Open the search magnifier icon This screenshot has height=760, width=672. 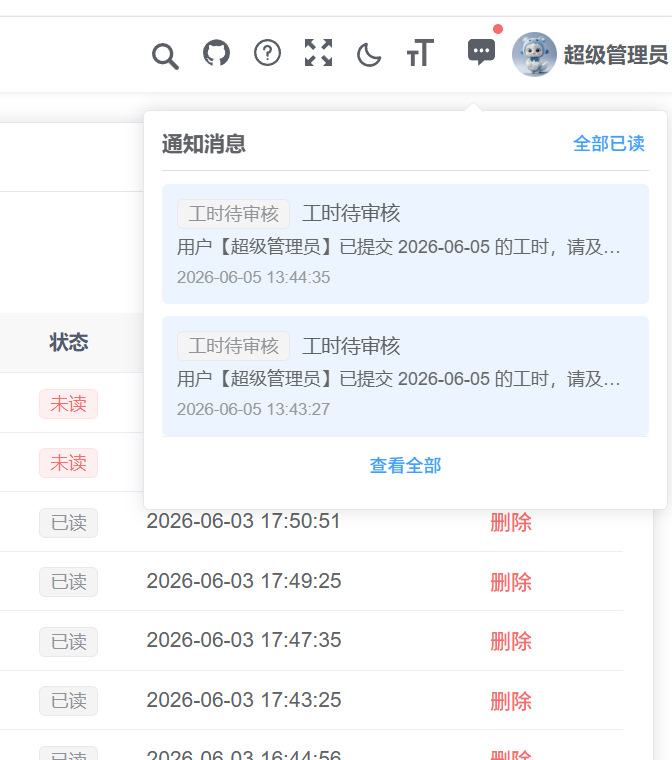165,56
